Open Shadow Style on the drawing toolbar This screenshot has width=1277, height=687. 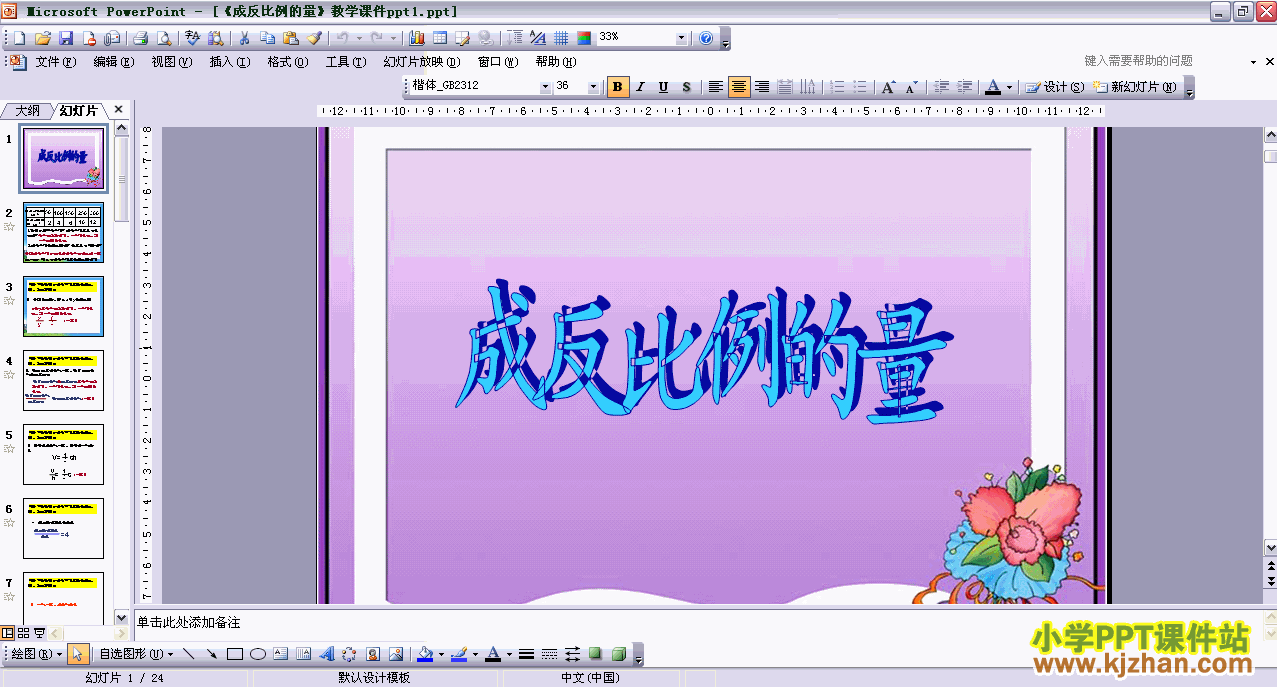point(596,654)
